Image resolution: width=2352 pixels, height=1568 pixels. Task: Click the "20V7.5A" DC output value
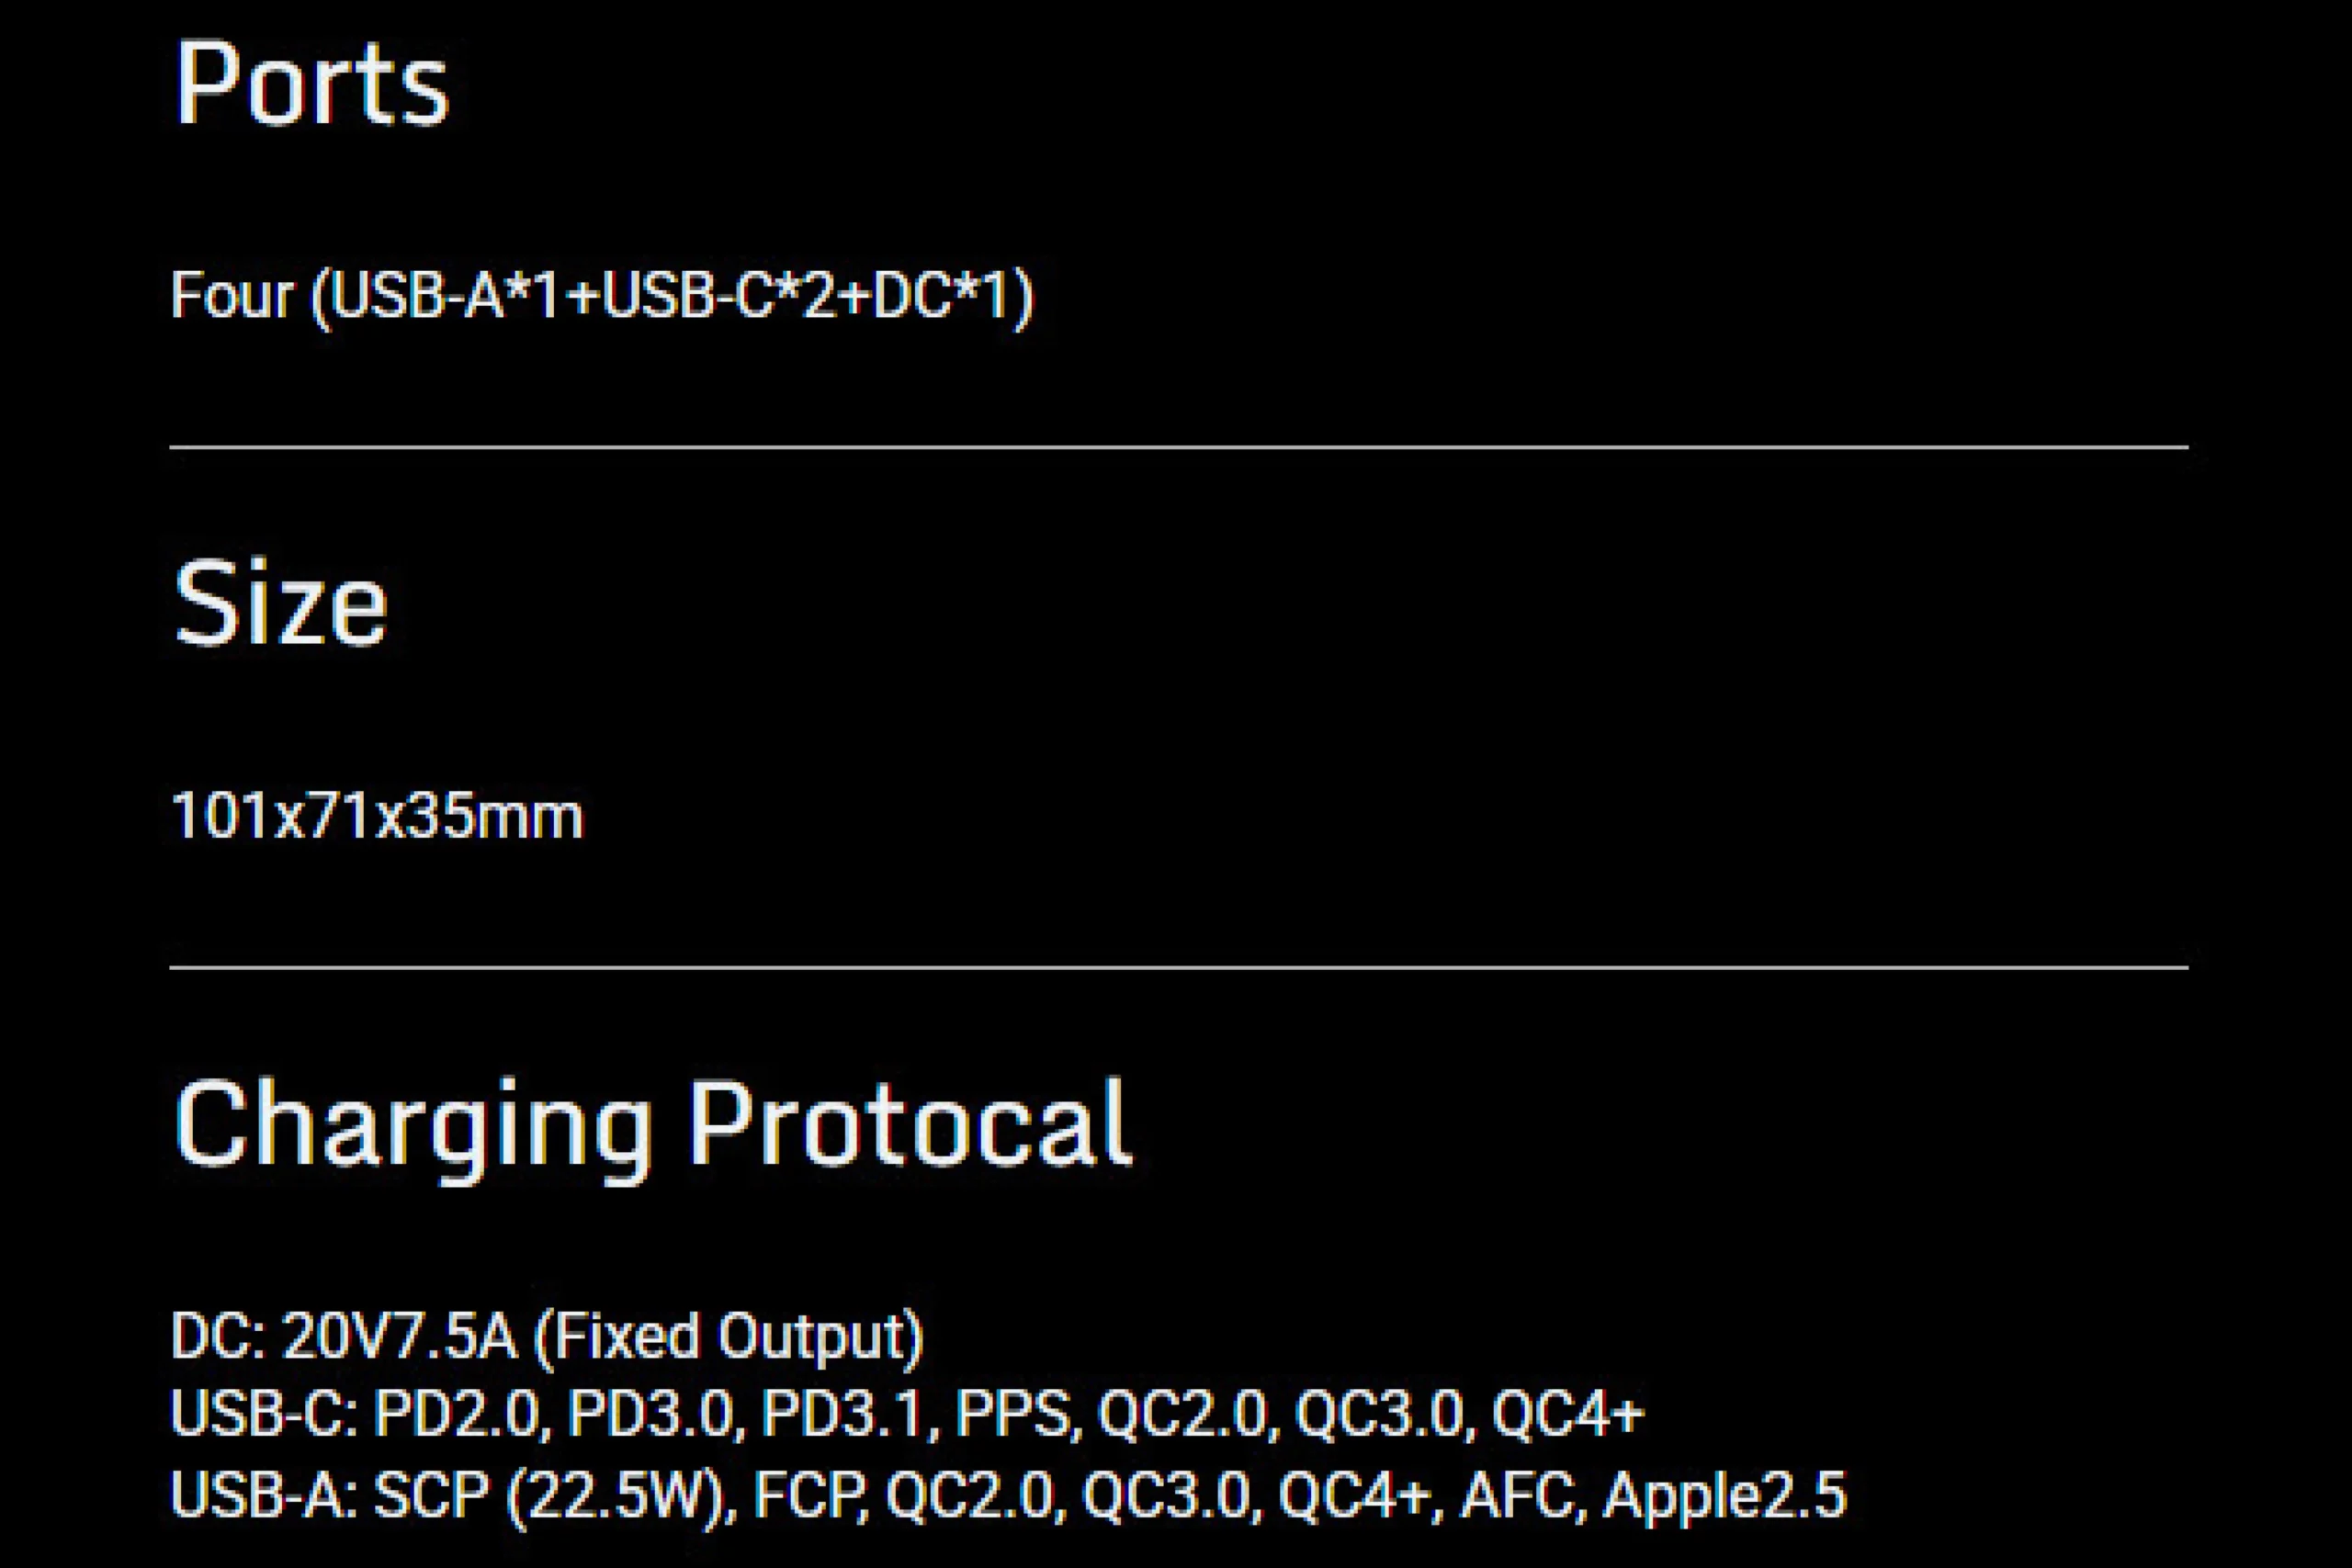coord(400,1336)
